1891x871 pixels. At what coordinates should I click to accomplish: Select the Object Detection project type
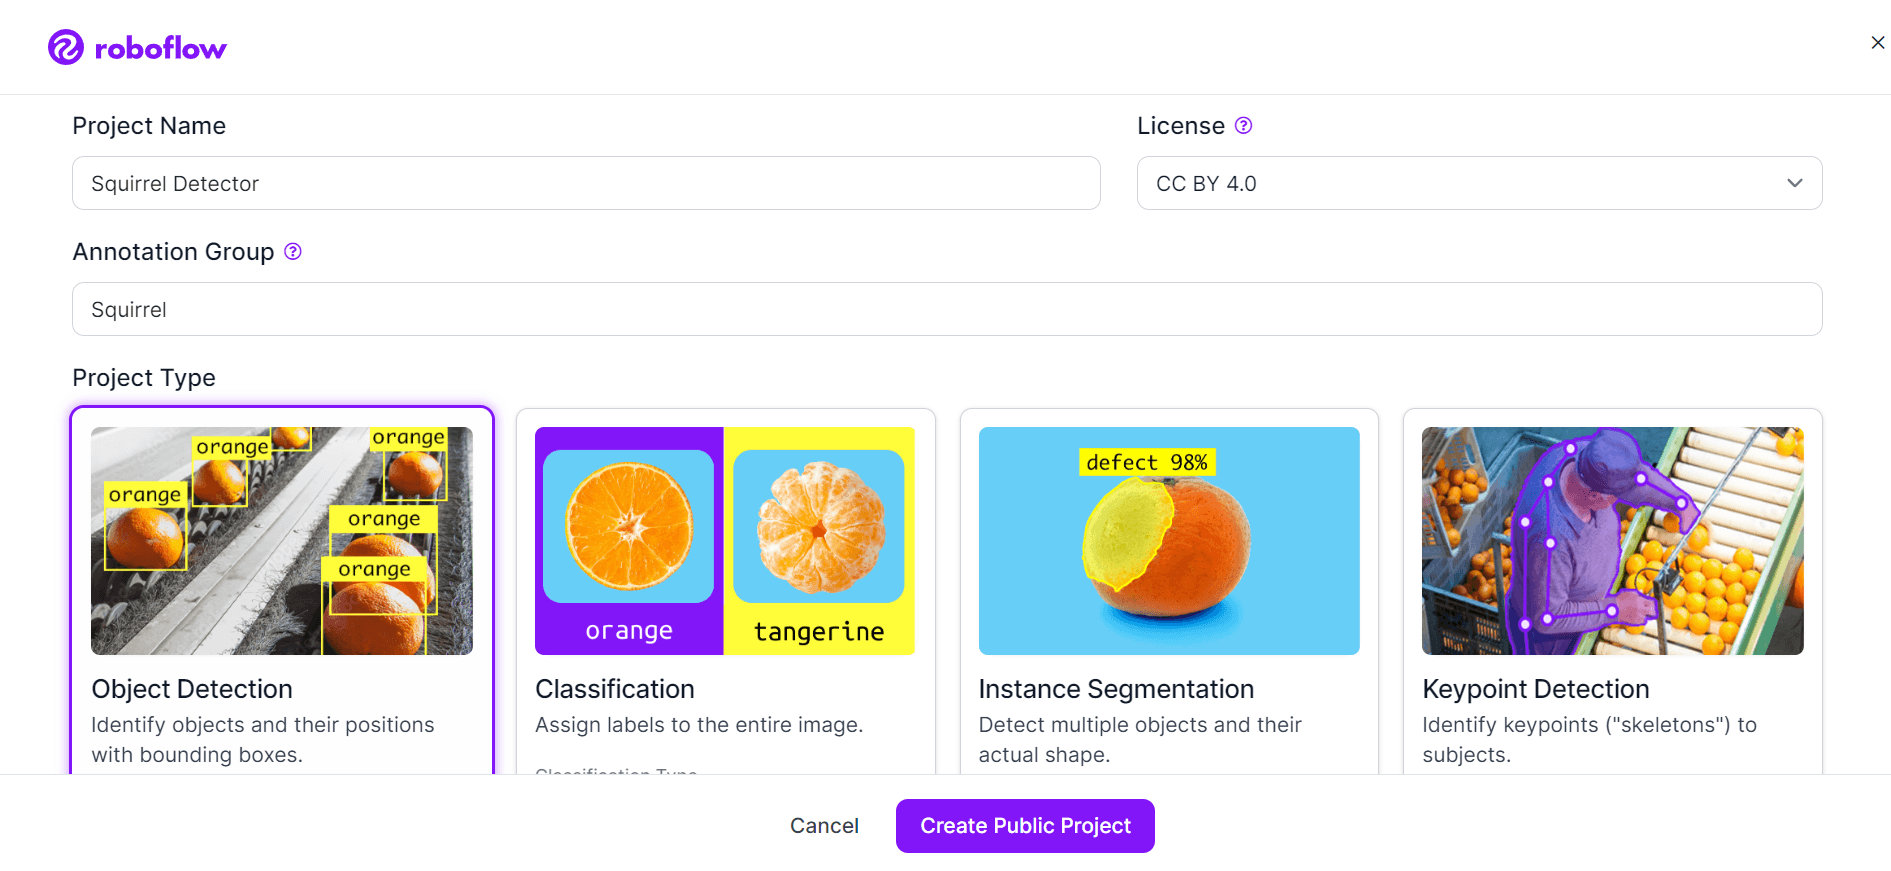[x=282, y=590]
